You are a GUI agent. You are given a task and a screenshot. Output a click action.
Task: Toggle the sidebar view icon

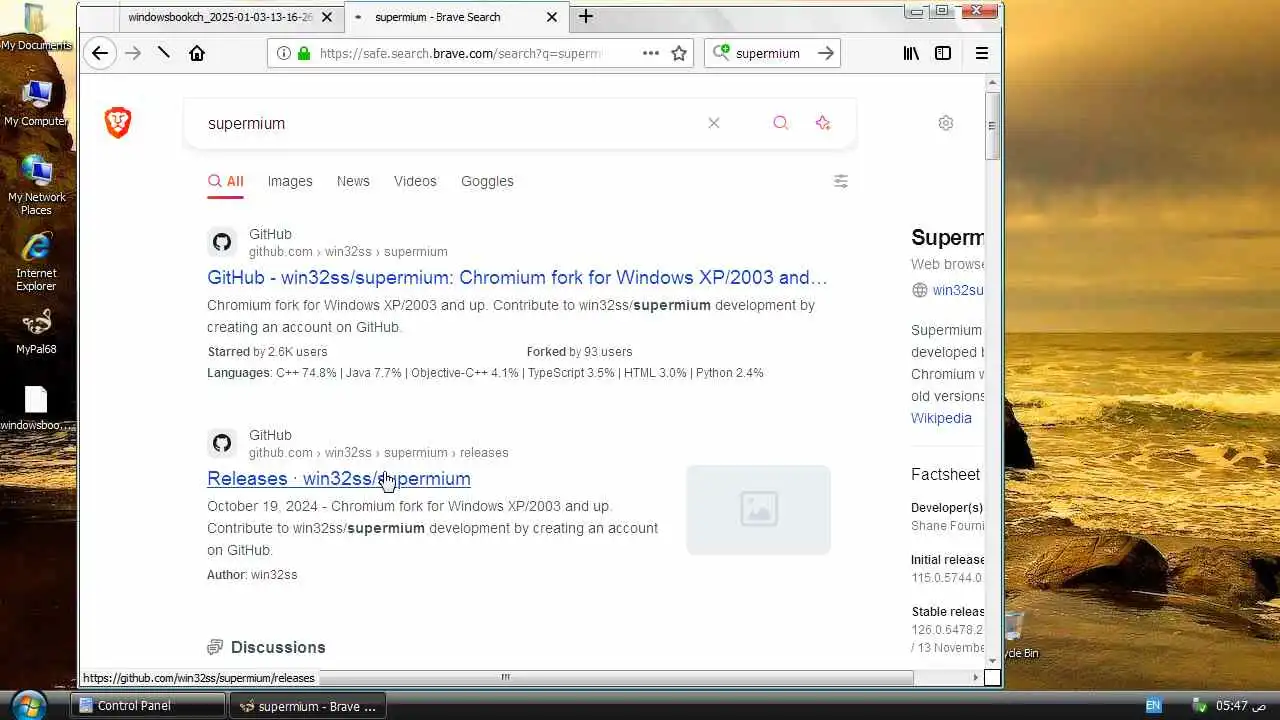[943, 53]
